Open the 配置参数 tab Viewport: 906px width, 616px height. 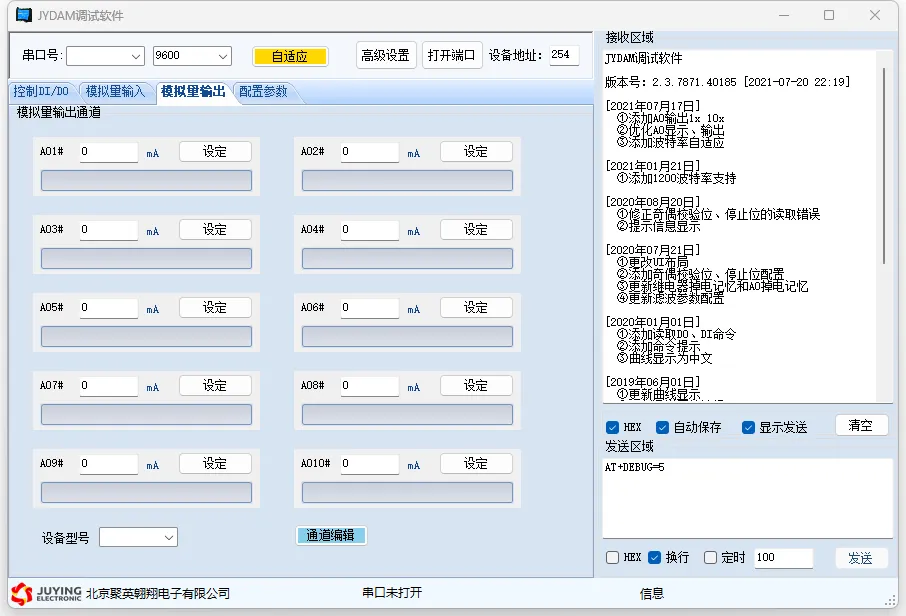(263, 91)
